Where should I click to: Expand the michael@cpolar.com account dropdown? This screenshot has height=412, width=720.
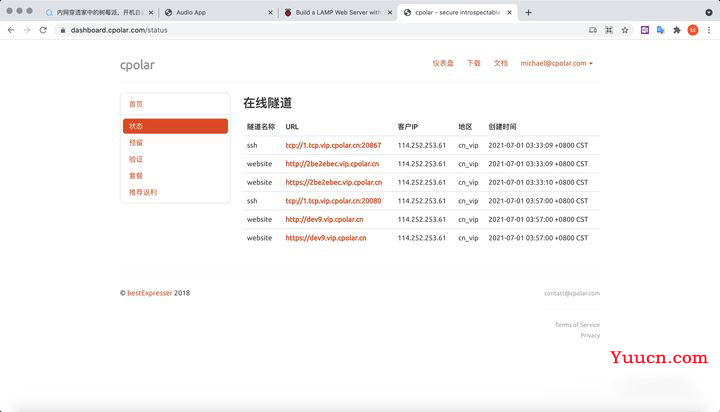556,63
